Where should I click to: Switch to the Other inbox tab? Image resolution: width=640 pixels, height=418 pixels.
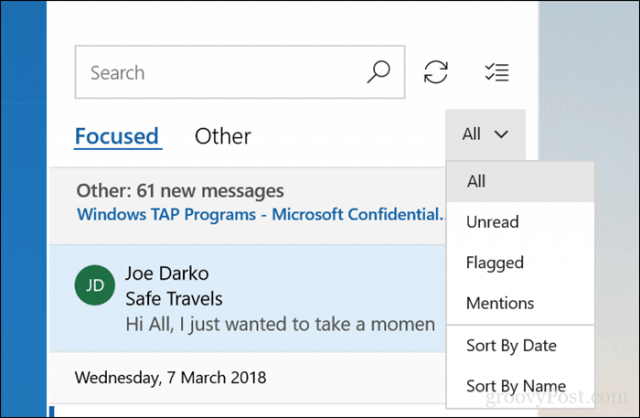[x=223, y=136]
